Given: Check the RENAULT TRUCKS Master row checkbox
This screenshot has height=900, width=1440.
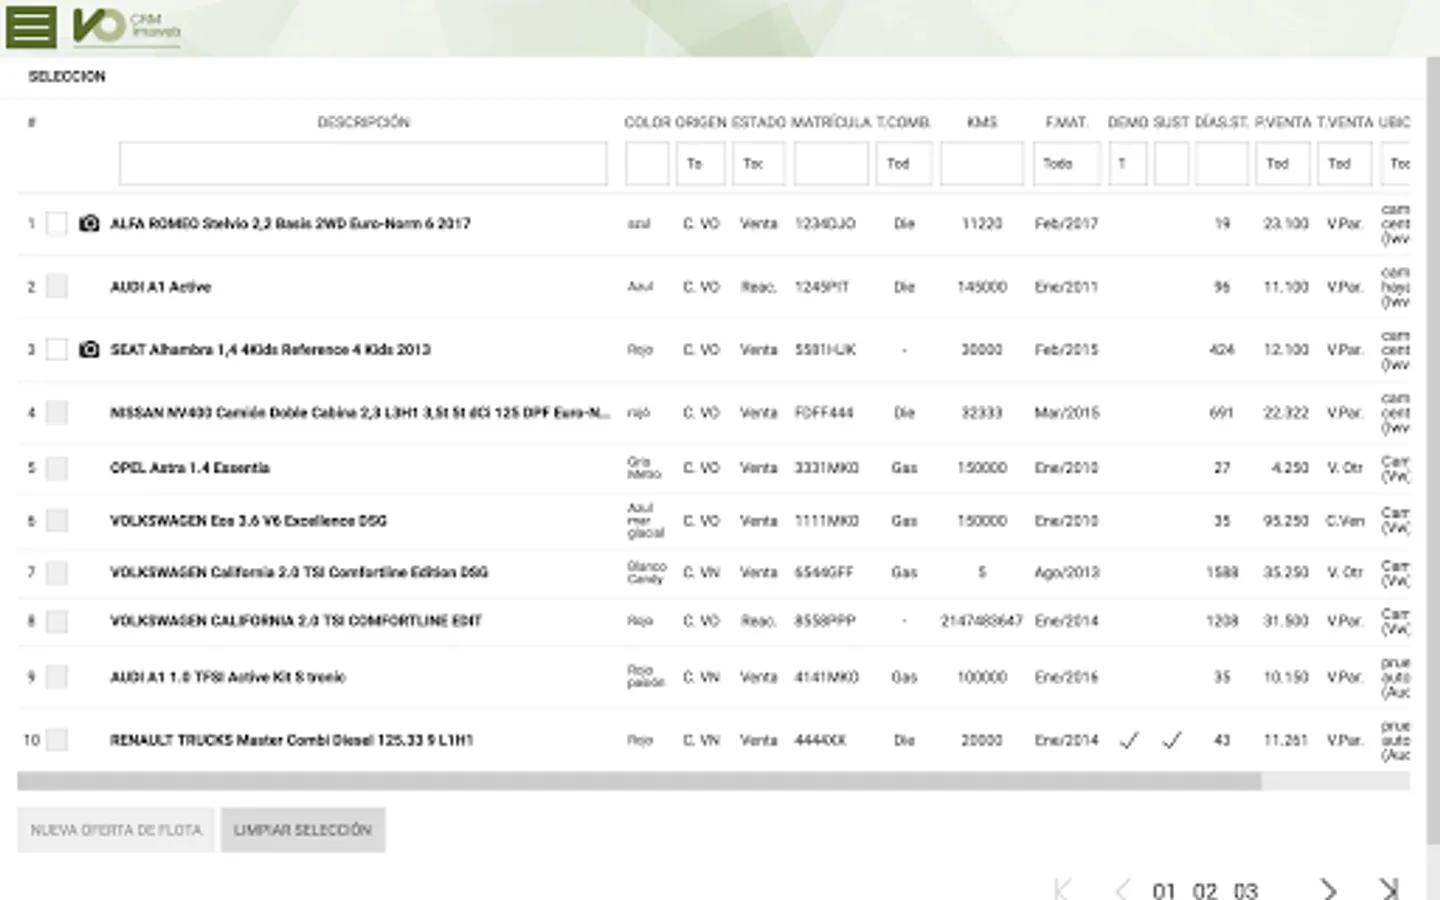Looking at the screenshot, I should pos(57,740).
